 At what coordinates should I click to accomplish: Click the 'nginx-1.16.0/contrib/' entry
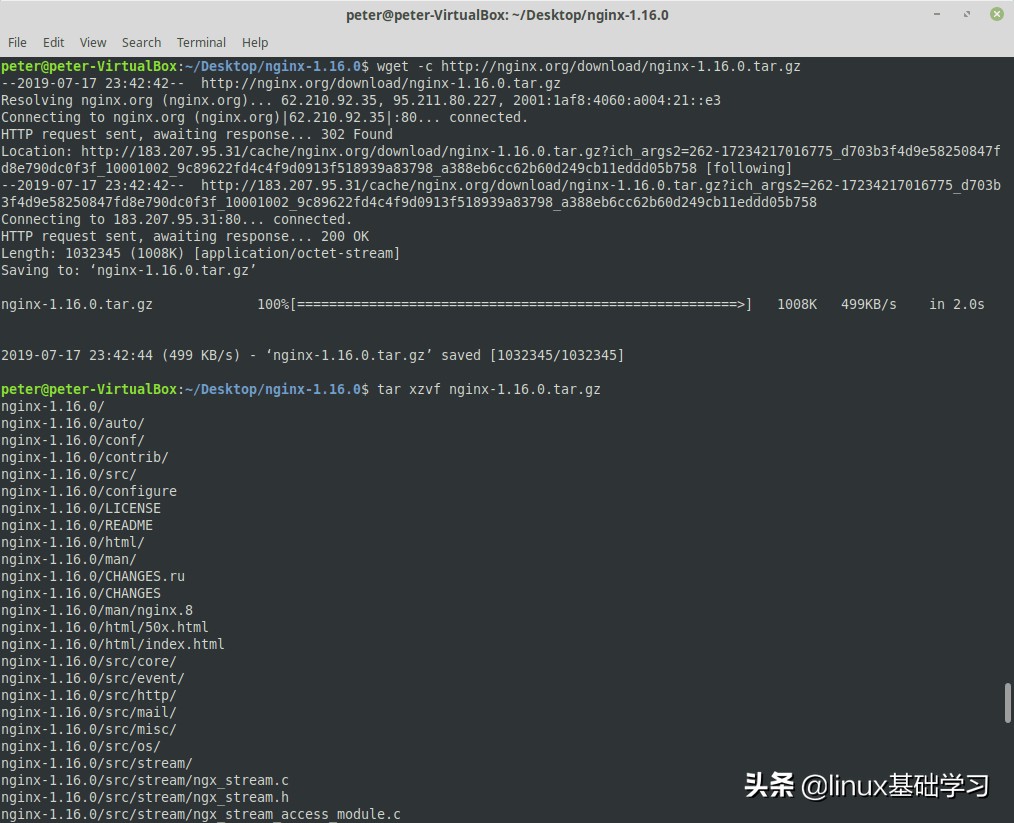point(85,457)
